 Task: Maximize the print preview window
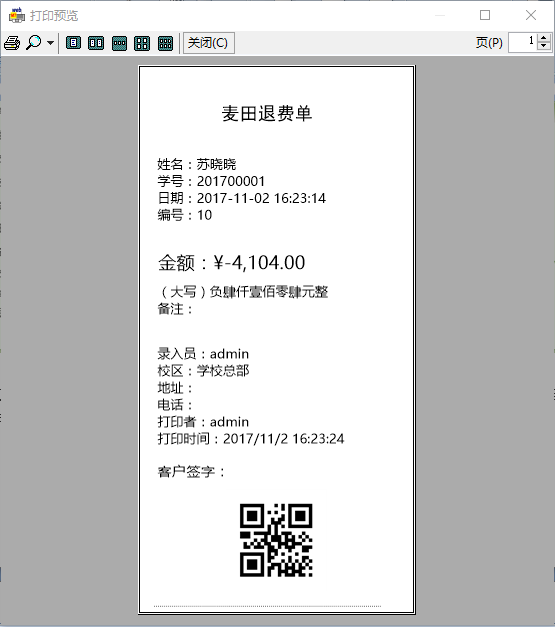pyautogui.click(x=485, y=15)
